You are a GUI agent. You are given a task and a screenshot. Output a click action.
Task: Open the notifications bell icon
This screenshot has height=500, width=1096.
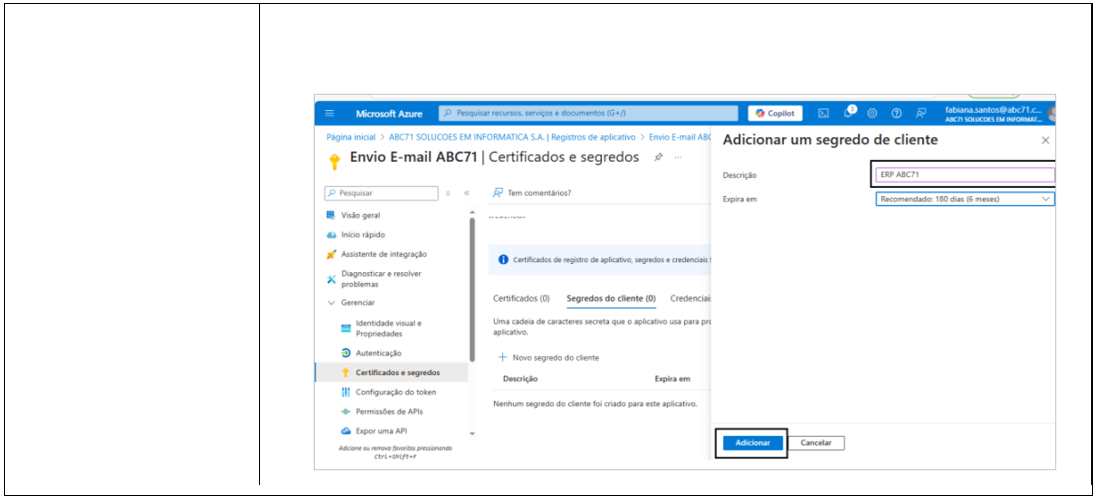[848, 113]
